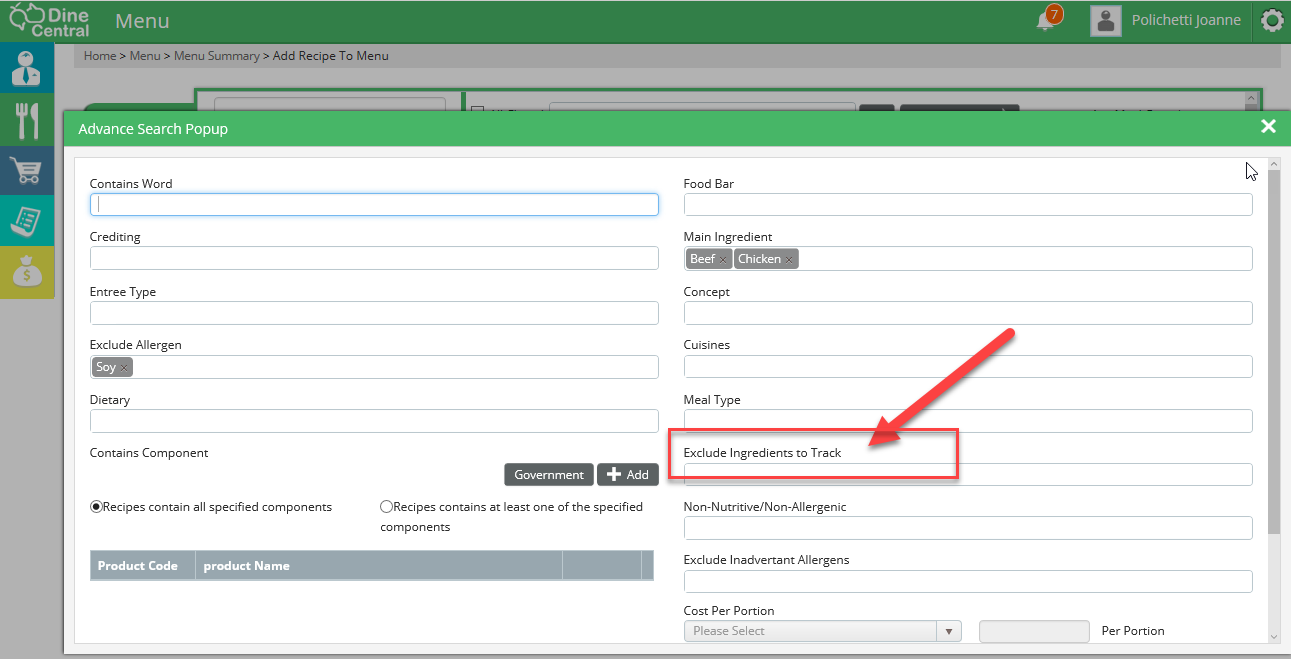Remove the Chicken ingredient tag
The width and height of the screenshot is (1291, 659).
tap(789, 260)
